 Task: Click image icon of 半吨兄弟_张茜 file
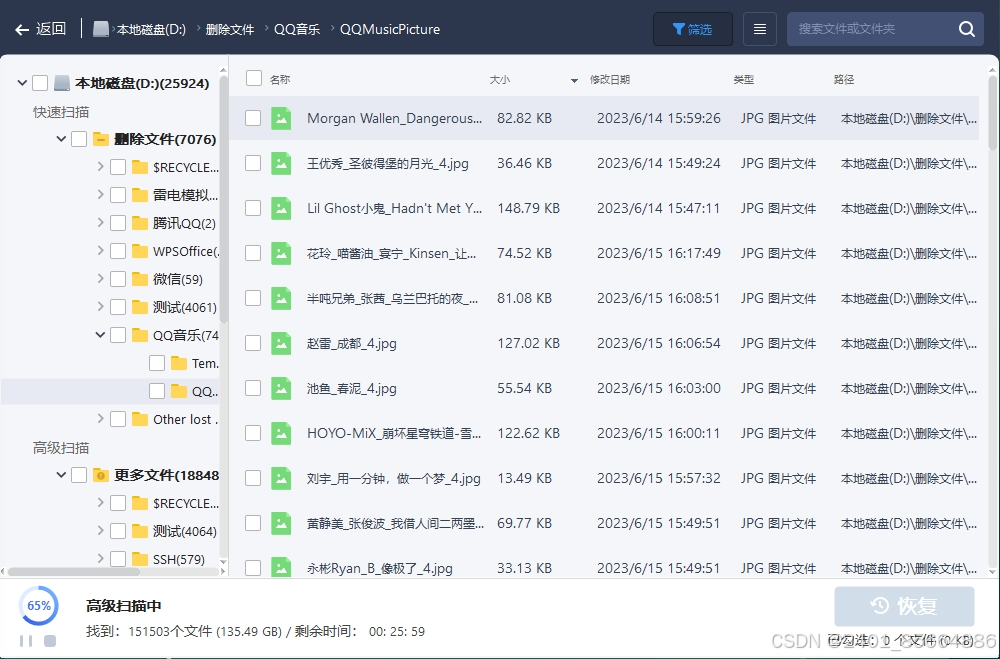(281, 298)
